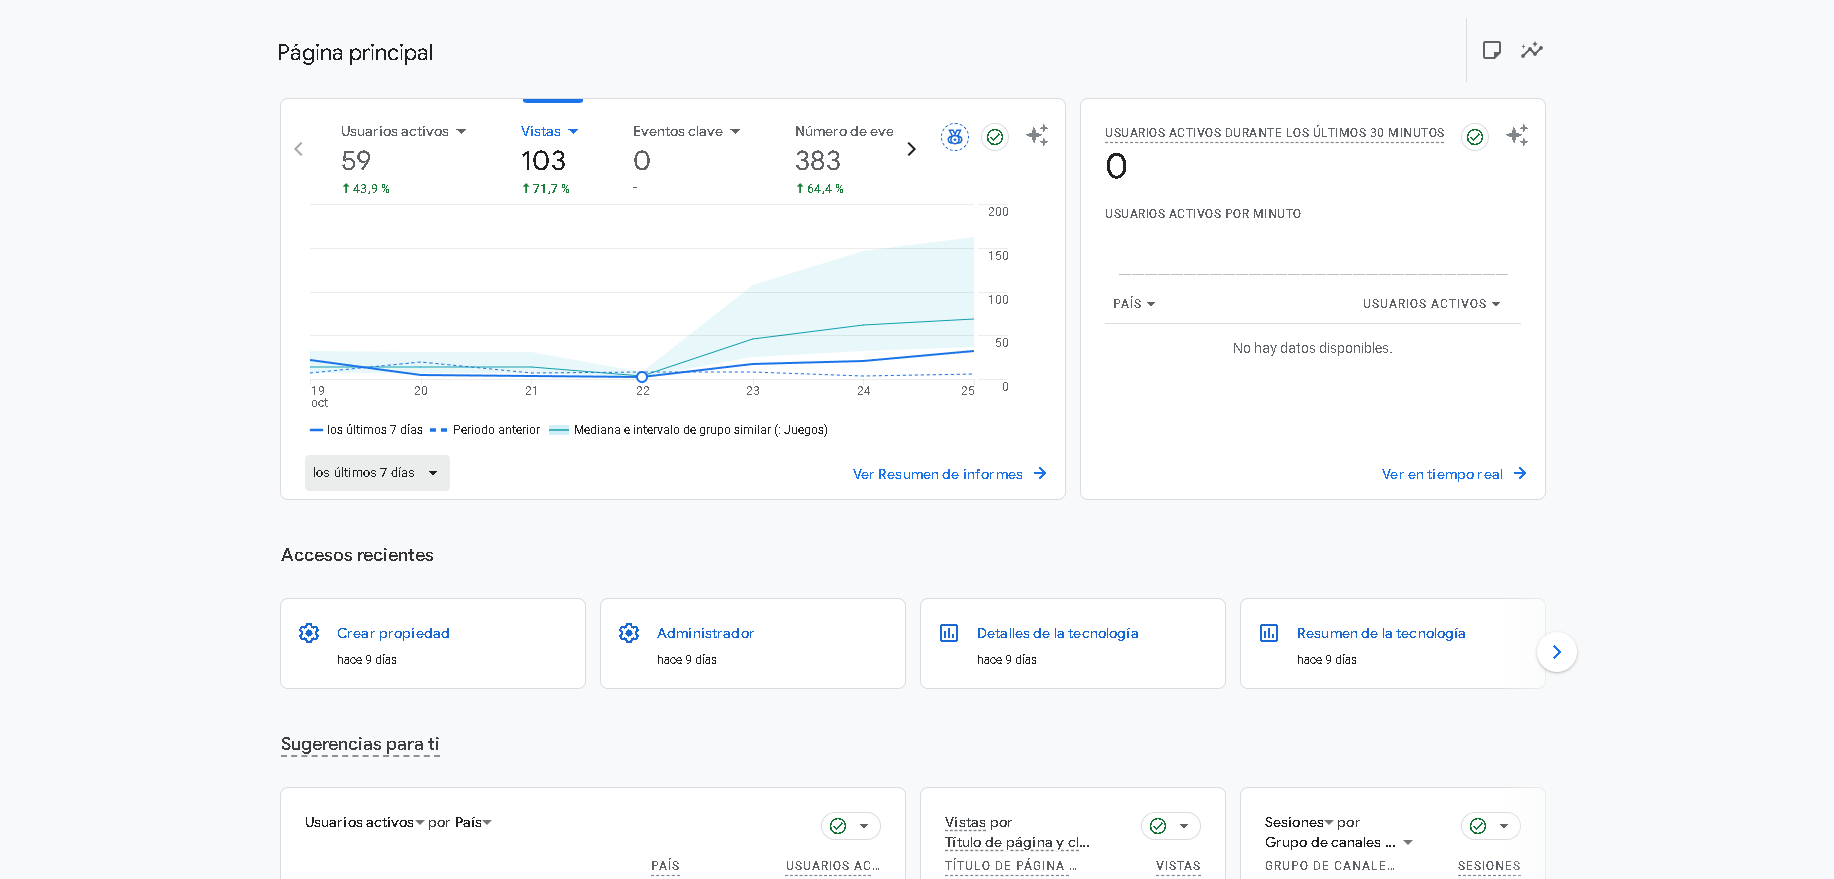The width and height of the screenshot is (1834, 879).
Task: Toggle the data quality check on realtime card
Action: point(1475,137)
